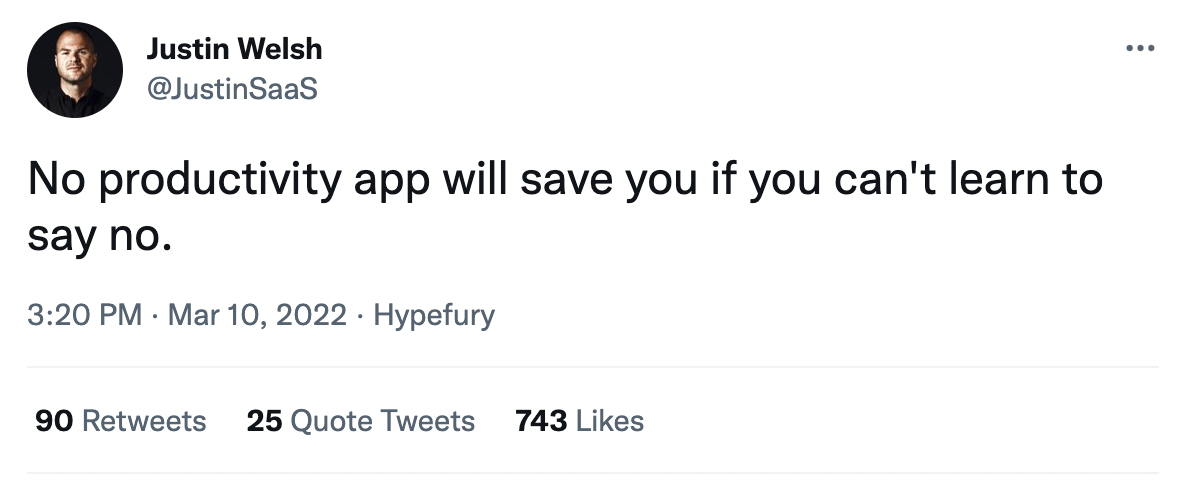1190x482 pixels.
Task: Show who liked via Likes label
Action: pyautogui.click(x=610, y=421)
